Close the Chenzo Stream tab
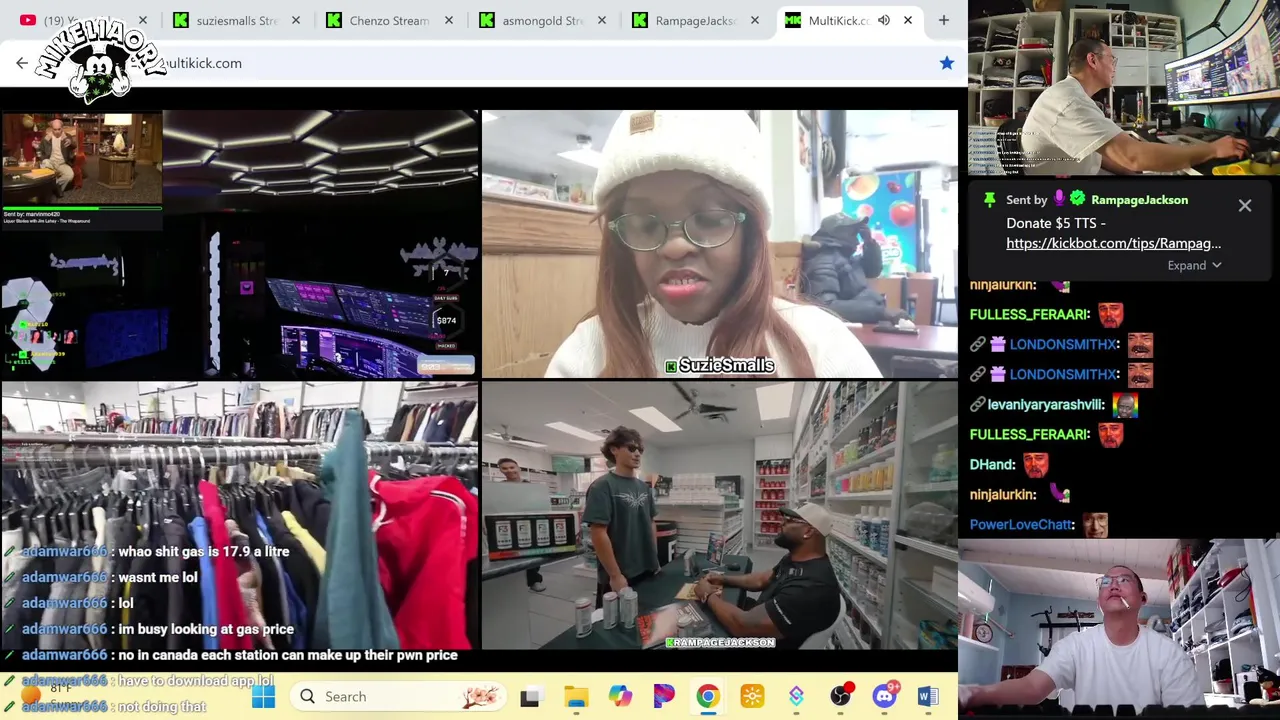The image size is (1280, 720). pyautogui.click(x=449, y=20)
